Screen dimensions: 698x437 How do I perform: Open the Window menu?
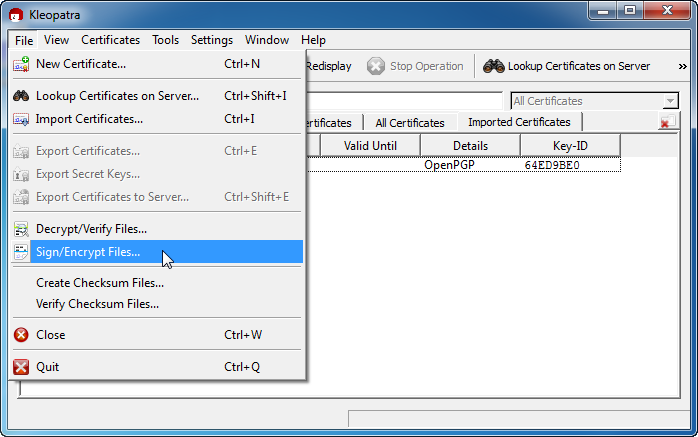click(x=267, y=40)
